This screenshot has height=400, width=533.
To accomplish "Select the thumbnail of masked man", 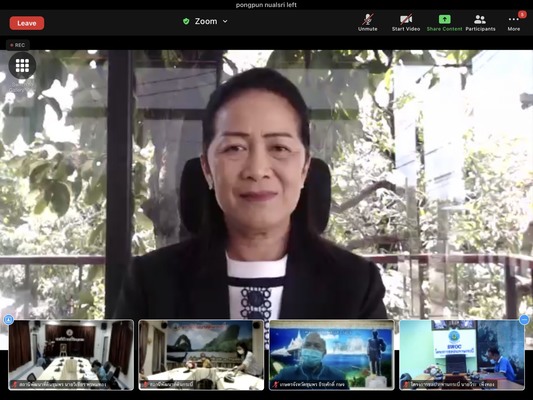I will (x=331, y=355).
